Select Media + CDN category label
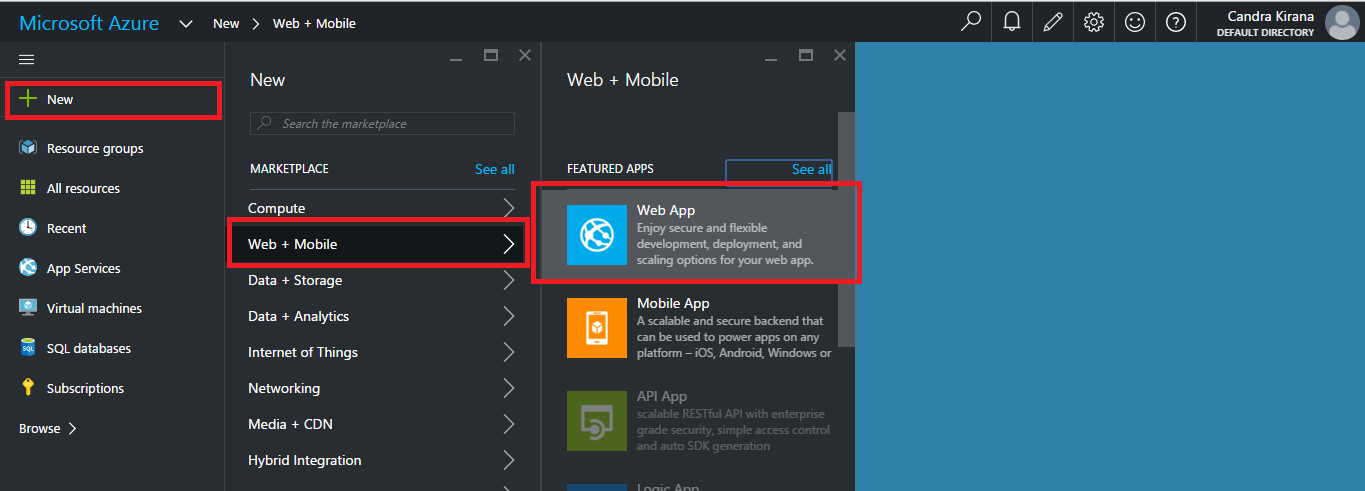Image resolution: width=1365 pixels, height=491 pixels. (290, 424)
